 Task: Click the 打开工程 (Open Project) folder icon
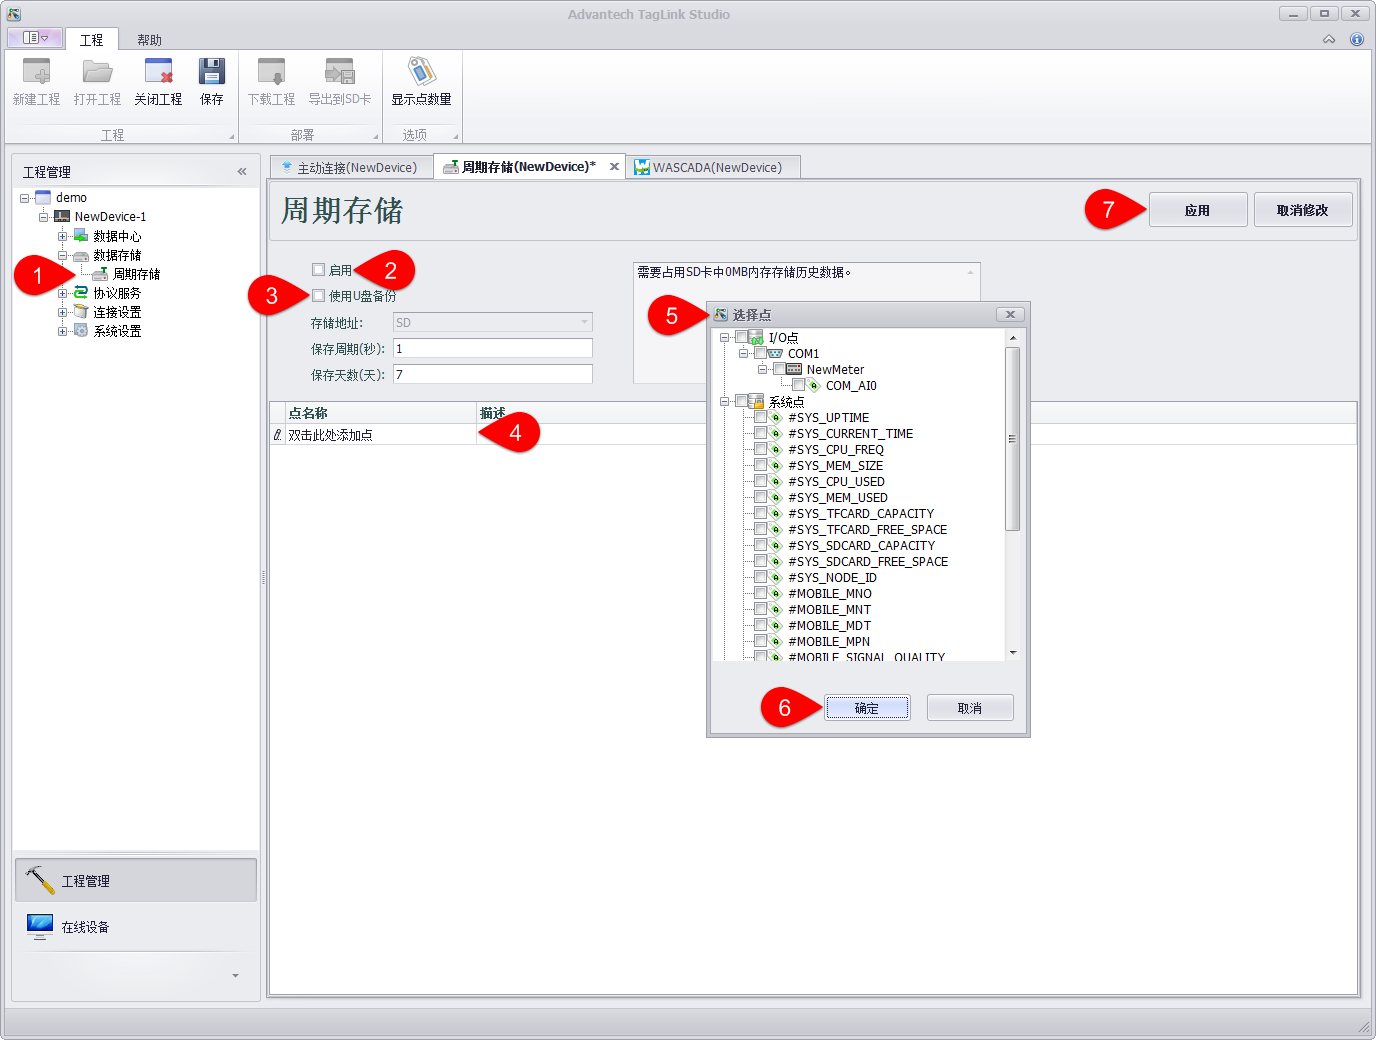[97, 73]
